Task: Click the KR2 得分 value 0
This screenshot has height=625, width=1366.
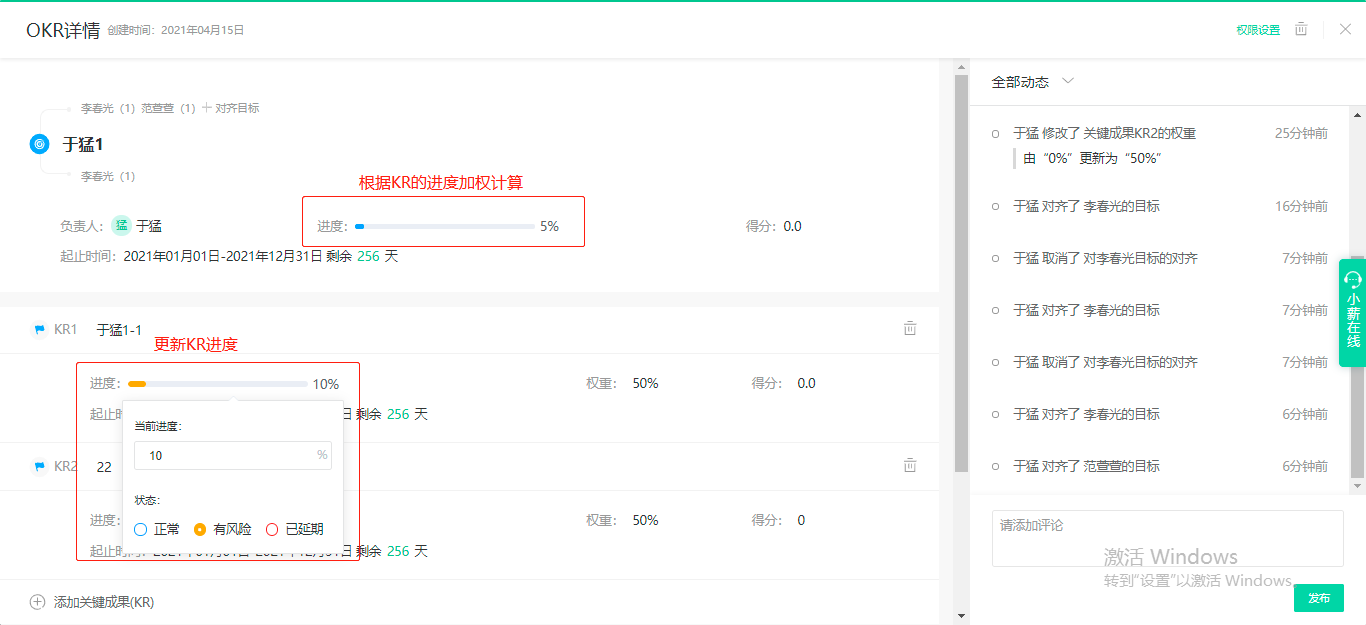Action: pyautogui.click(x=801, y=520)
